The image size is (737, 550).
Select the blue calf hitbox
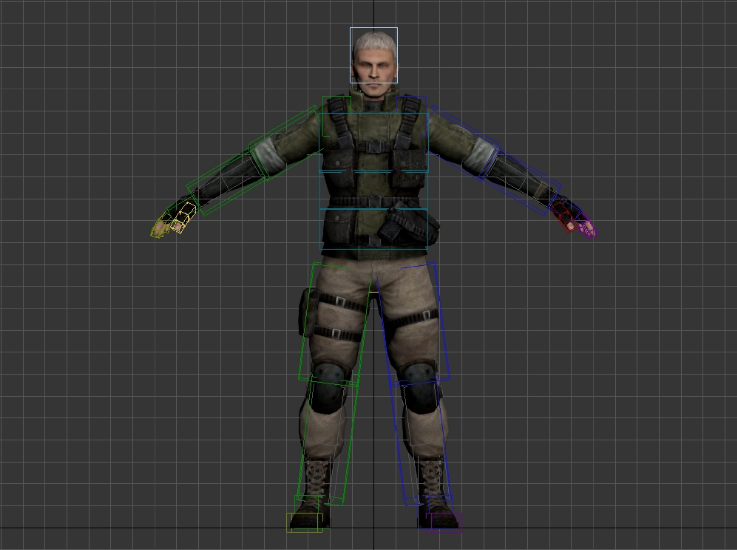point(421,442)
